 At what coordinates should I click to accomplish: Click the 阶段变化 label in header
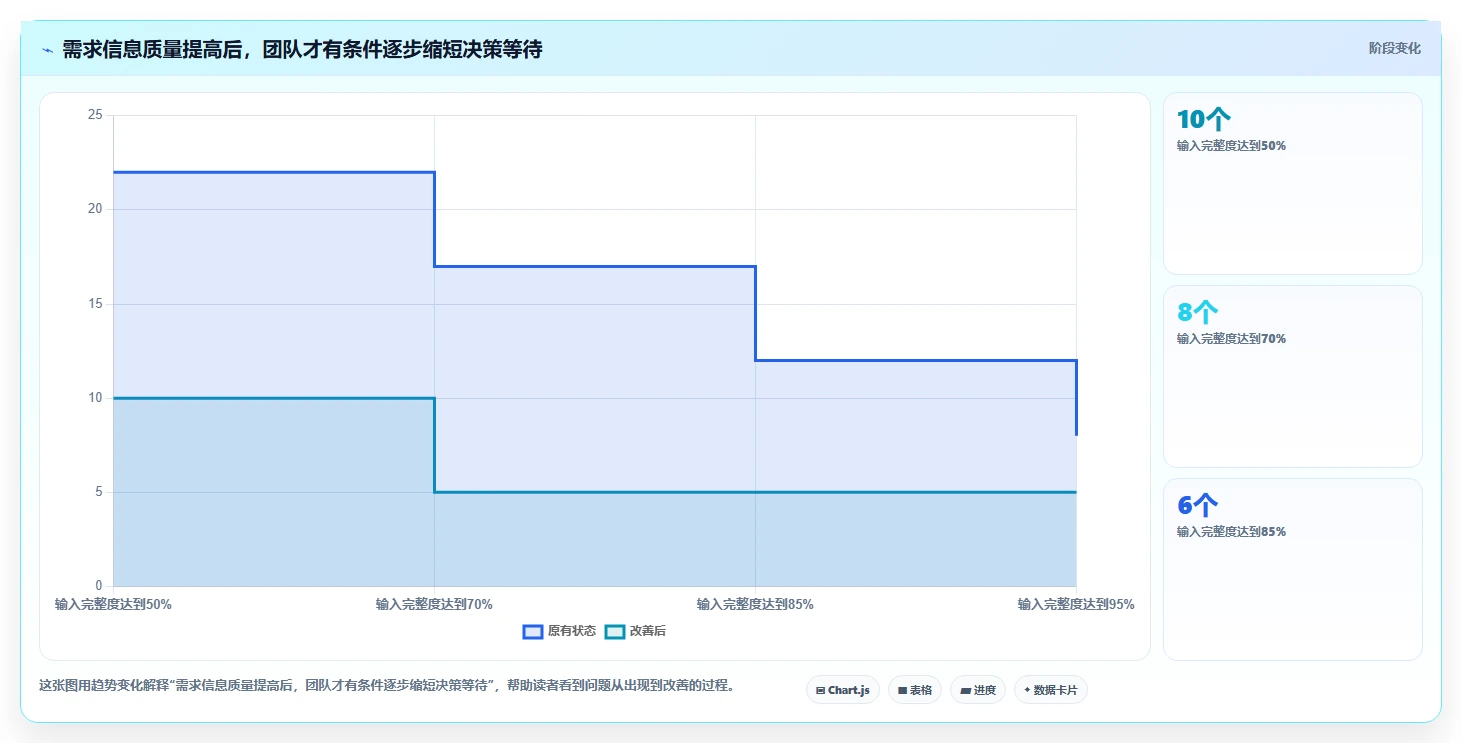click(1394, 48)
